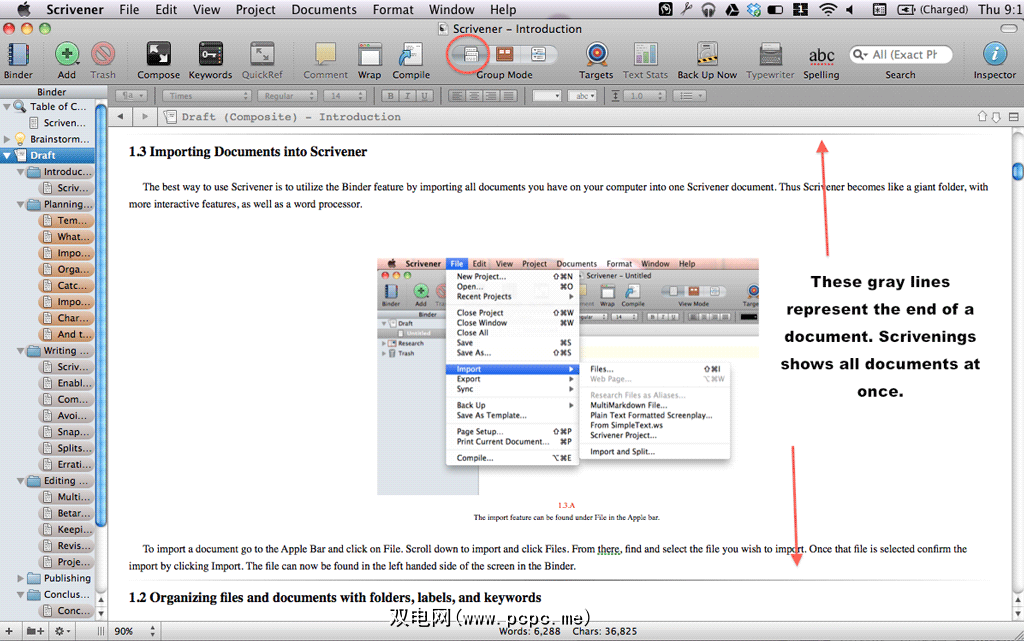Viewport: 1024px width, 641px height.
Task: Open the Inspector panel
Action: [x=994, y=56]
